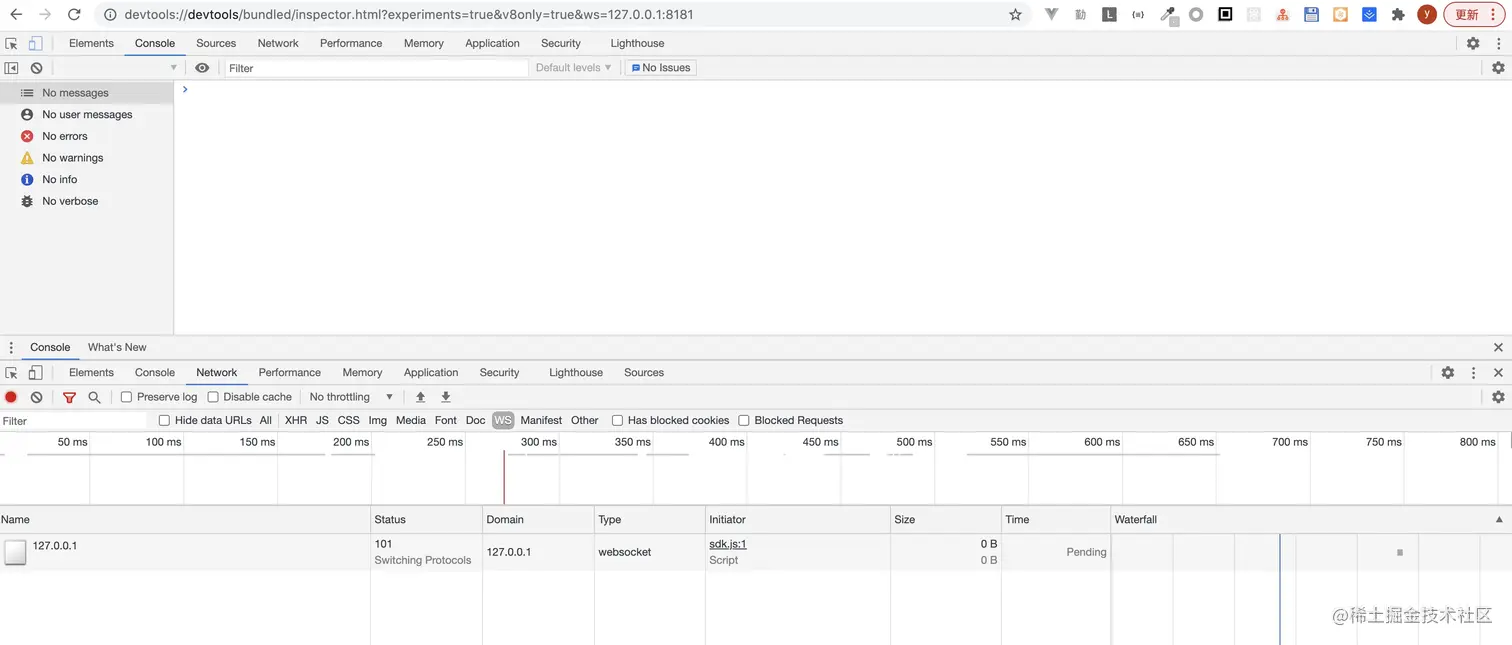This screenshot has width=1512, height=645.
Task: Toggle device toolbar in top DevTools
Action: point(35,43)
